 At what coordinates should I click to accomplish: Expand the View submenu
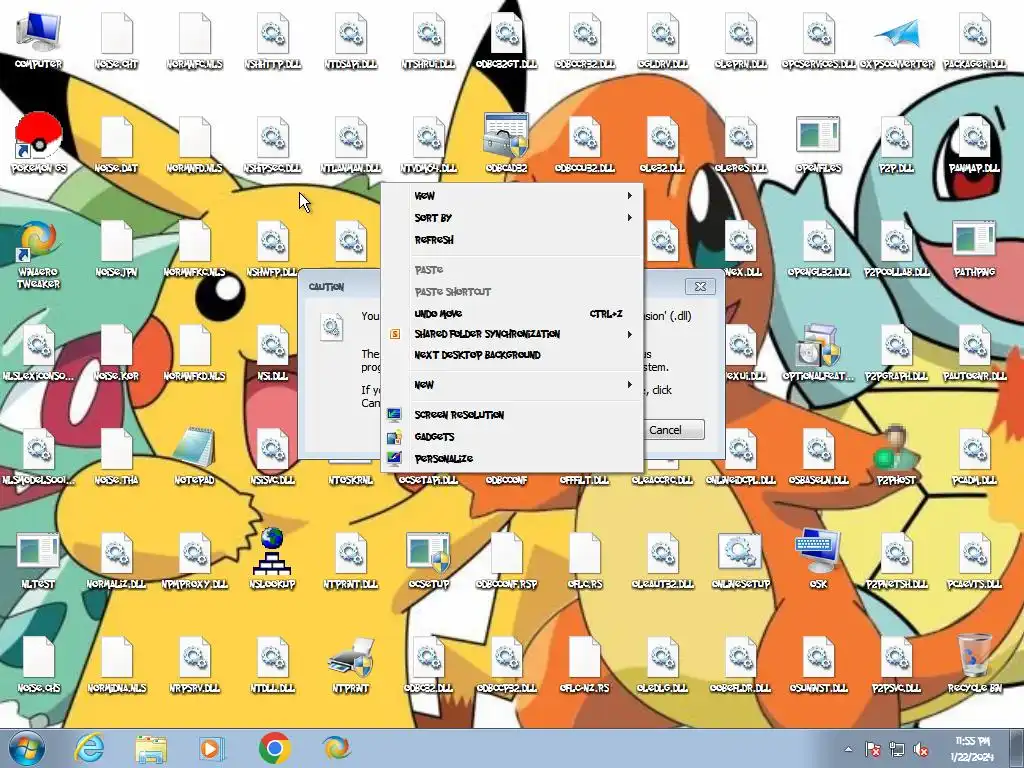pyautogui.click(x=513, y=195)
